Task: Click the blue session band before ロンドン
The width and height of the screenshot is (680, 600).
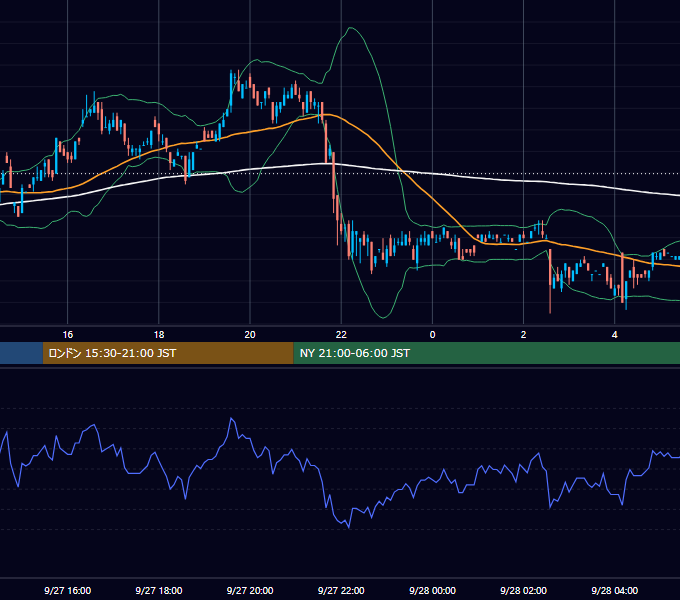Action: pos(21,353)
